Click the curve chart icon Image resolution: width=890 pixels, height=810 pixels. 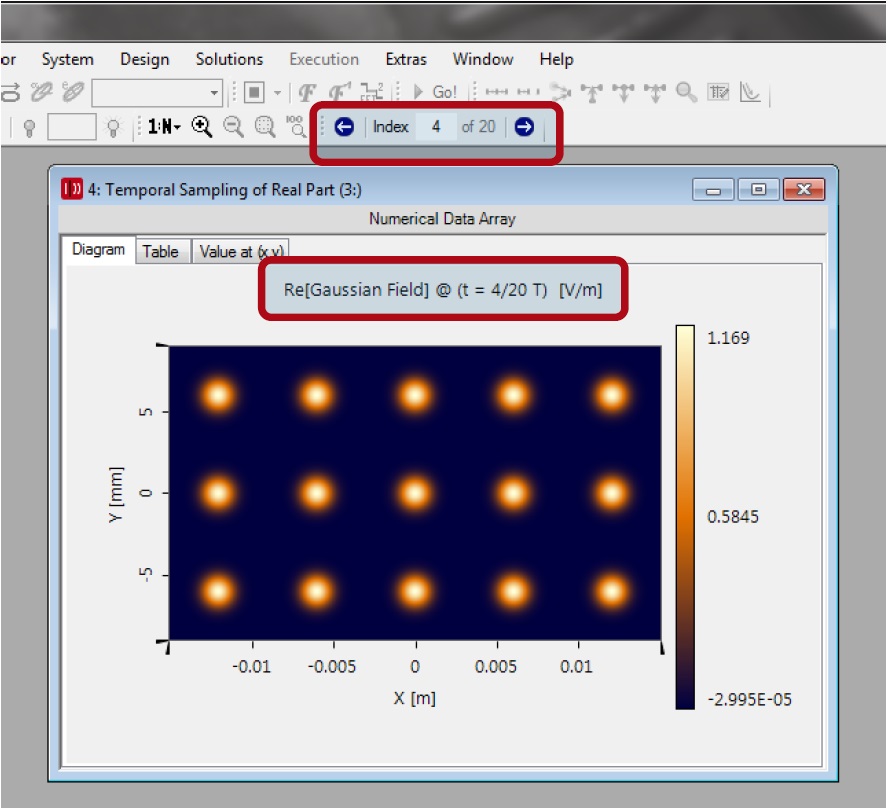pyautogui.click(x=750, y=92)
